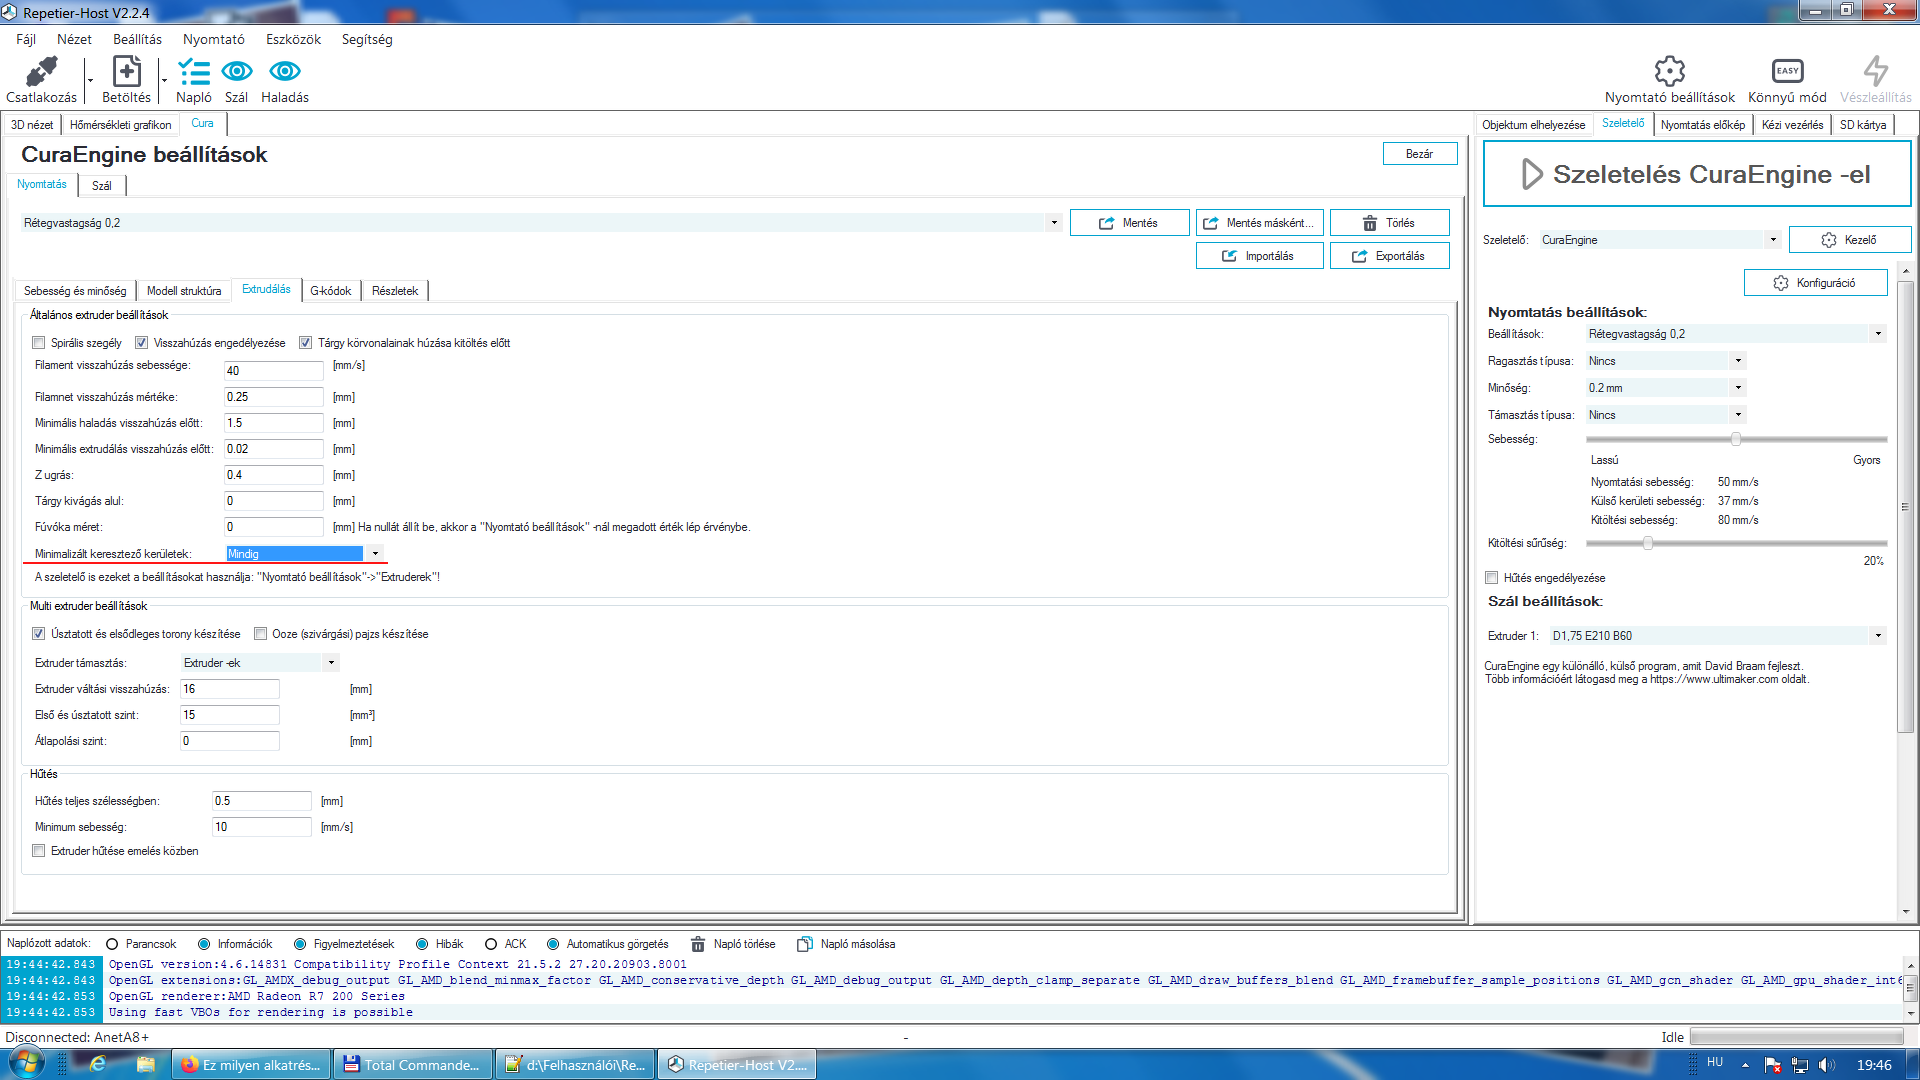Click the Csatlakozás connect plug icon
Screen dimensions: 1920x1080
tap(41, 72)
